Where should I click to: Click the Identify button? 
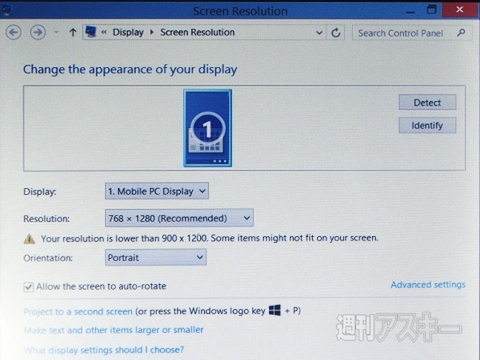pyautogui.click(x=427, y=125)
